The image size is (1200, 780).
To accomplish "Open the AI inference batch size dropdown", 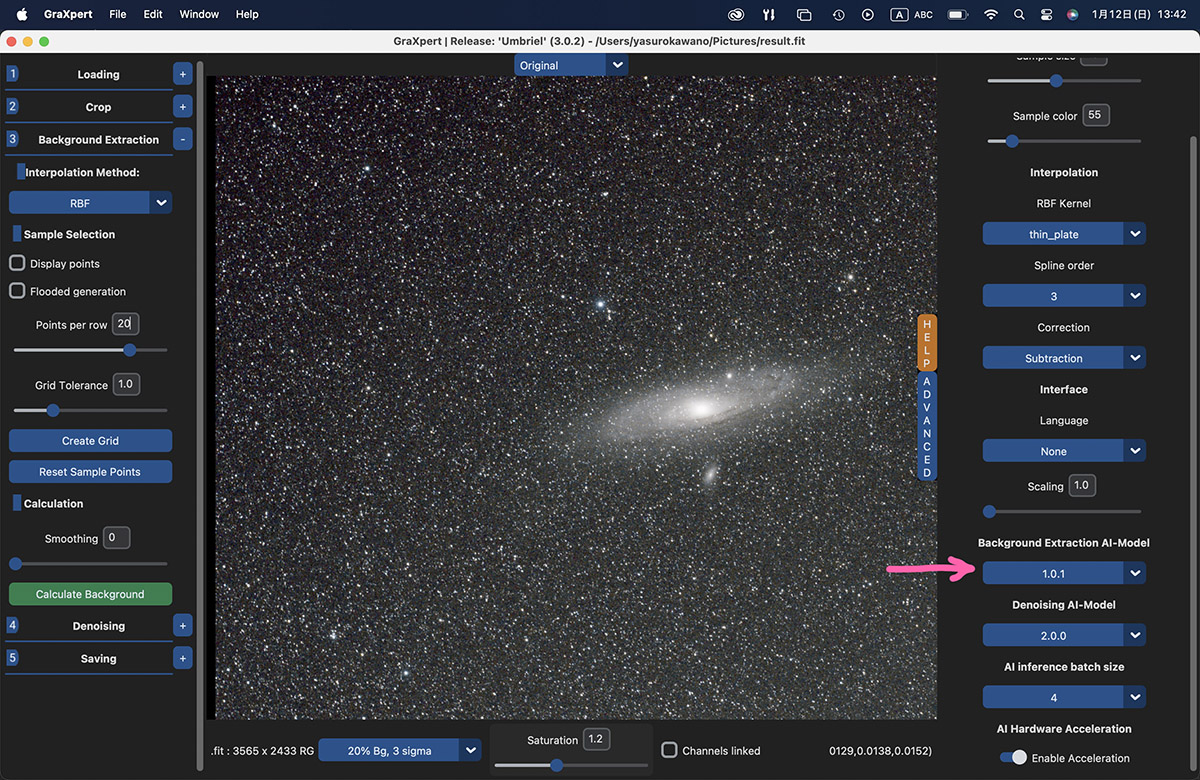I will coord(1064,697).
